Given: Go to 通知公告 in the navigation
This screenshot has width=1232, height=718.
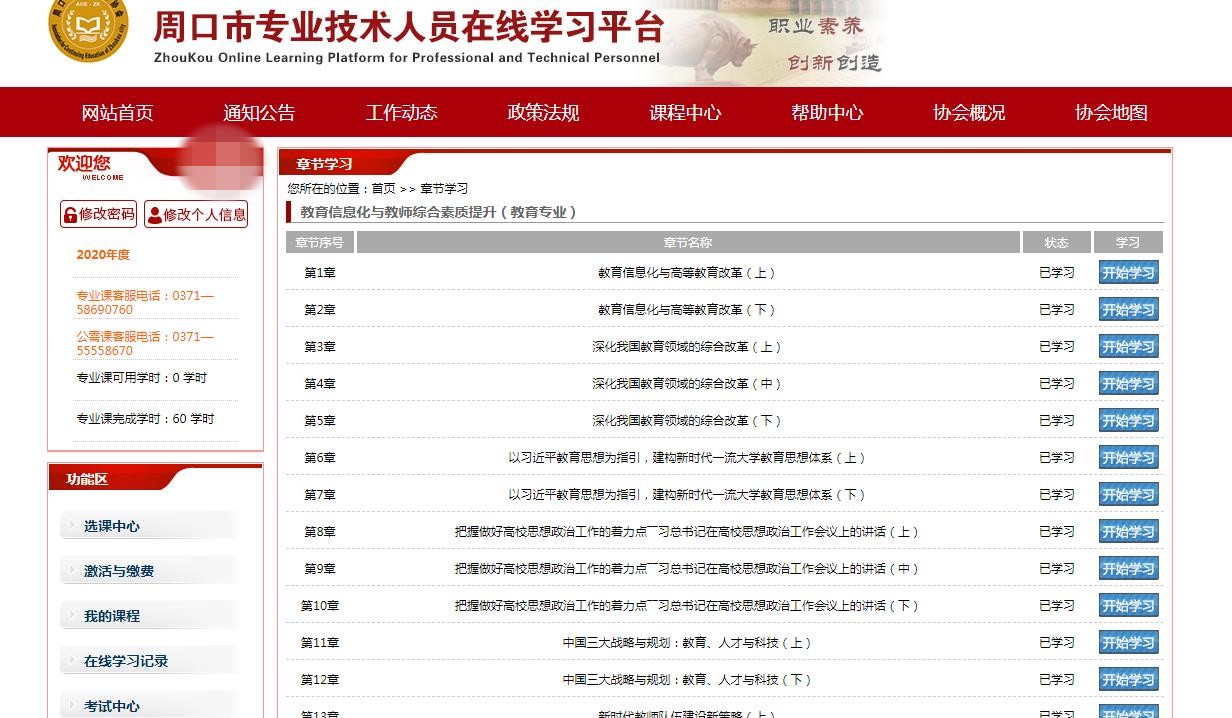Looking at the screenshot, I should point(259,113).
